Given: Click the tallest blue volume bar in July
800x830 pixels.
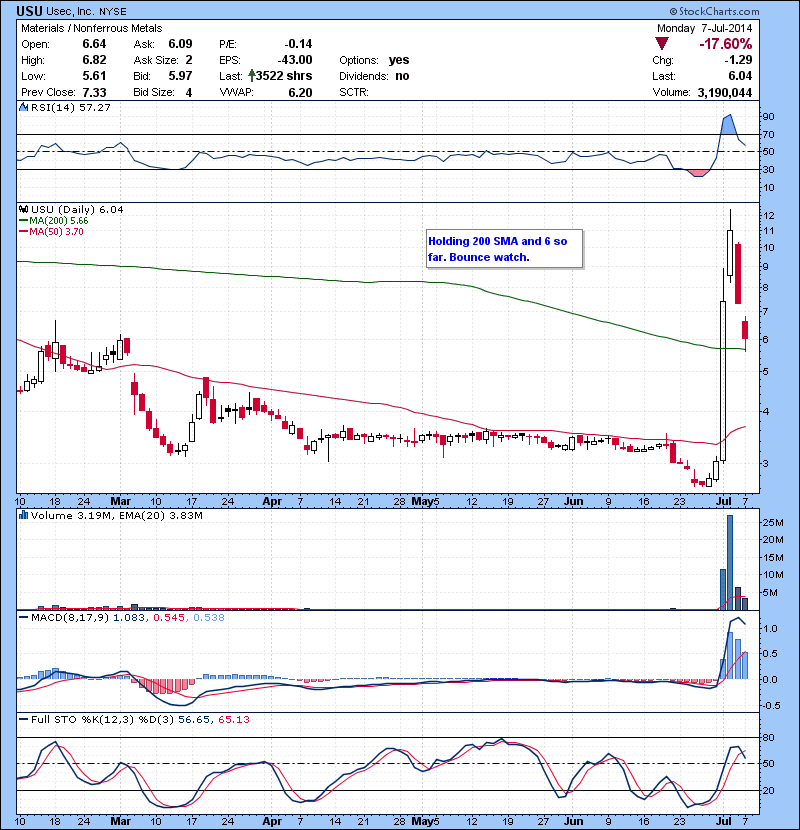Looking at the screenshot, I should pyautogui.click(x=730, y=562).
